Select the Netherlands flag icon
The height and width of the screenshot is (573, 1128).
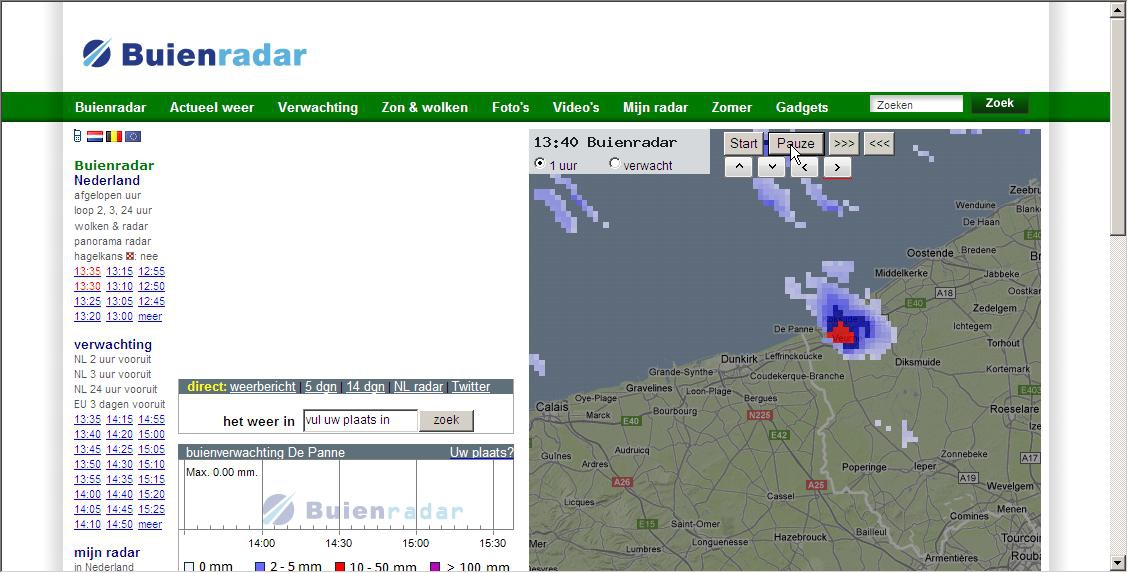coord(95,137)
